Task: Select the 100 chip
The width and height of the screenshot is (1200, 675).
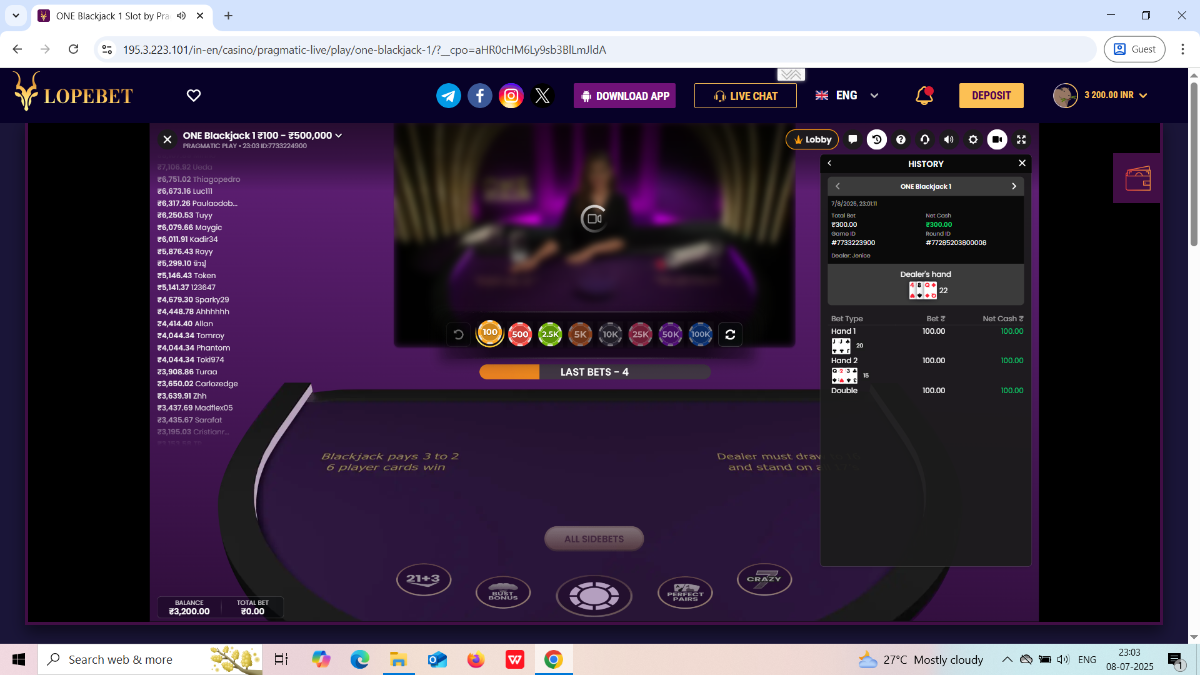Action: coord(489,333)
